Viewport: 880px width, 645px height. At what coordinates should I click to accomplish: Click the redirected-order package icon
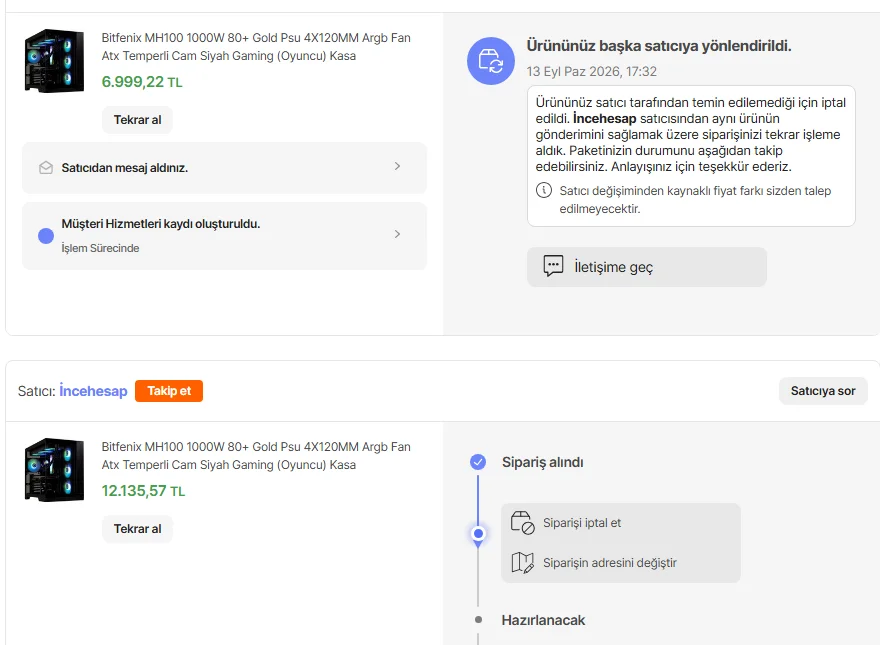pos(491,61)
